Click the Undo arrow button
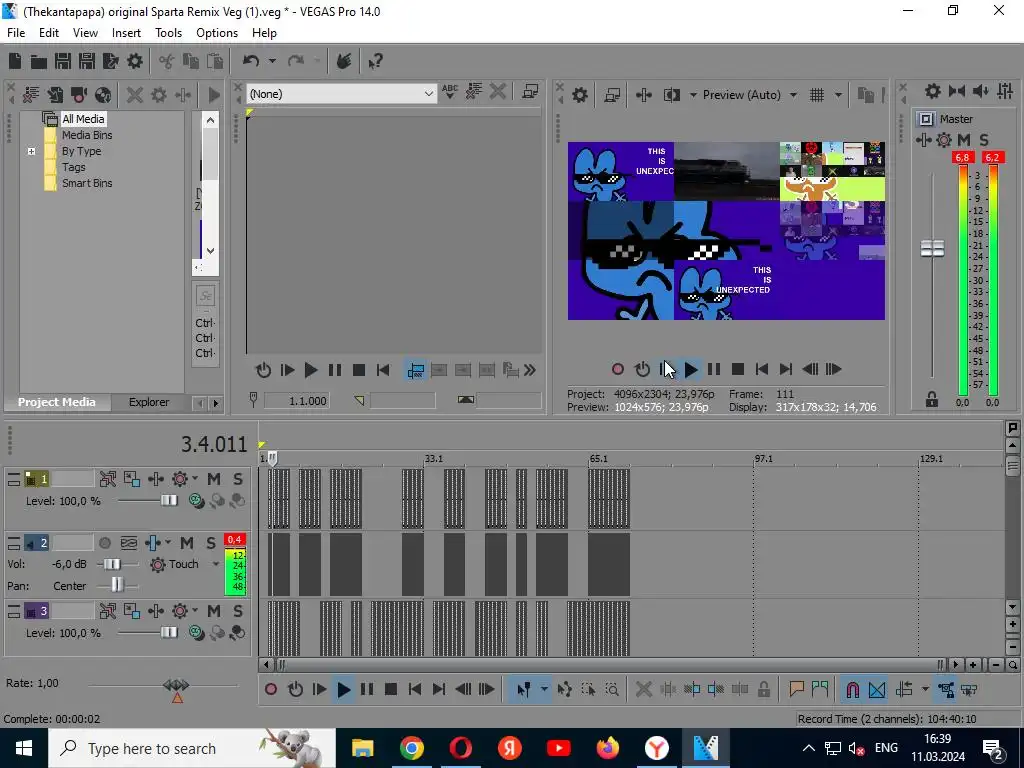1024x768 pixels. coord(251,61)
